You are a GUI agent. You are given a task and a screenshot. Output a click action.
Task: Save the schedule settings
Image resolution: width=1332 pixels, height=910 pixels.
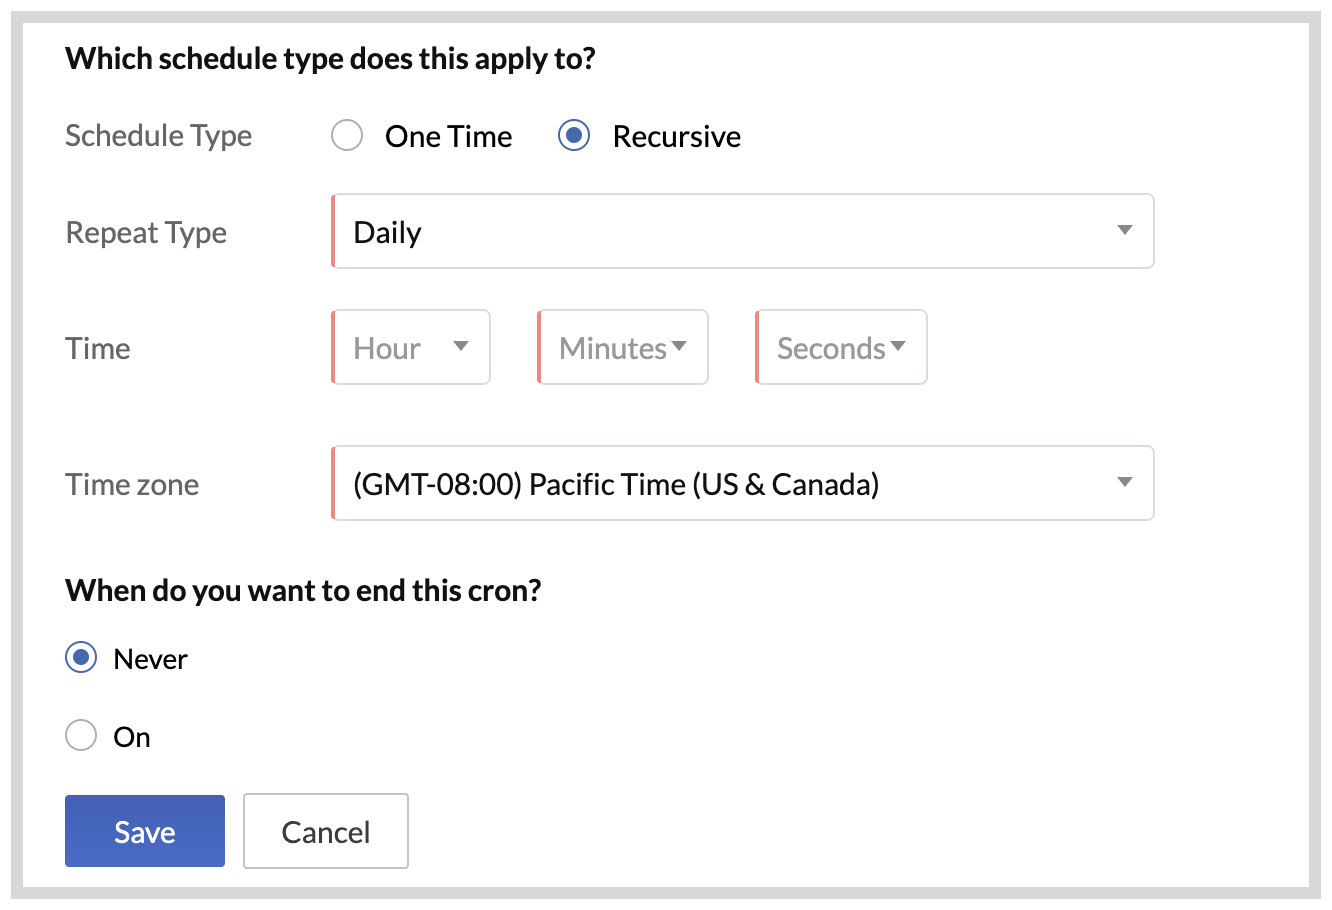(144, 831)
